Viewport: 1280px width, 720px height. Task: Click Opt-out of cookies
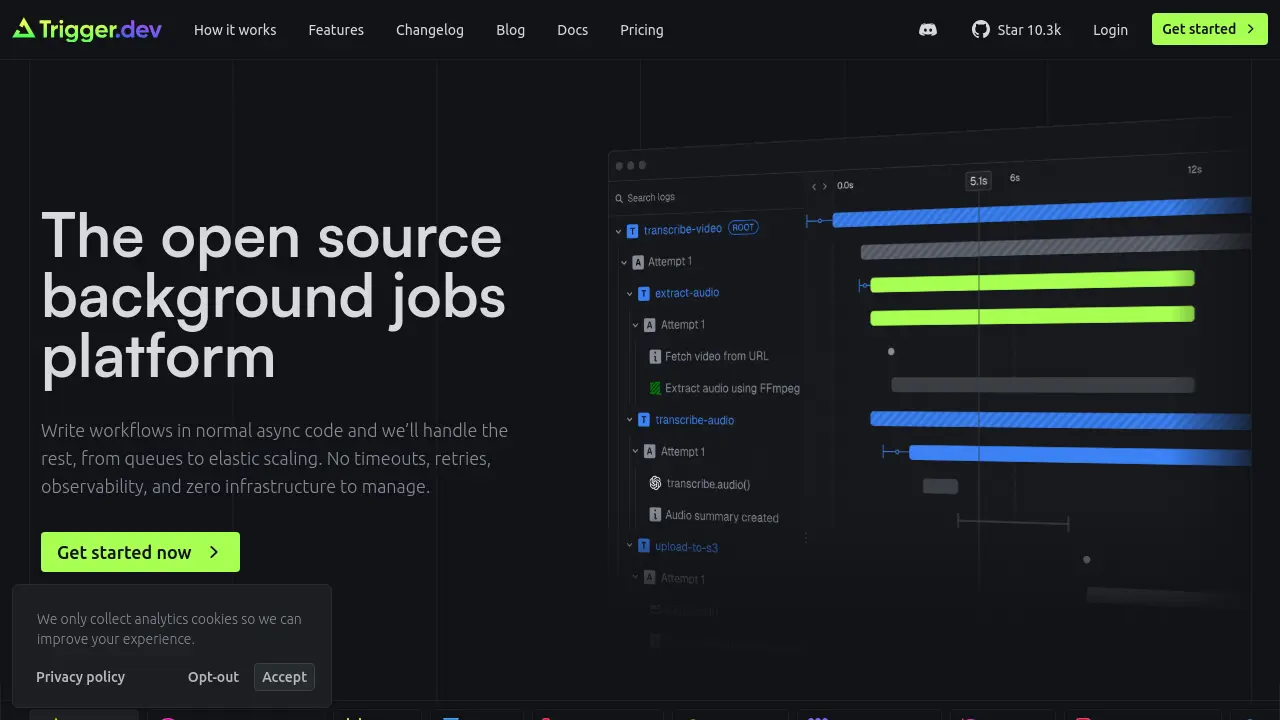(x=213, y=677)
